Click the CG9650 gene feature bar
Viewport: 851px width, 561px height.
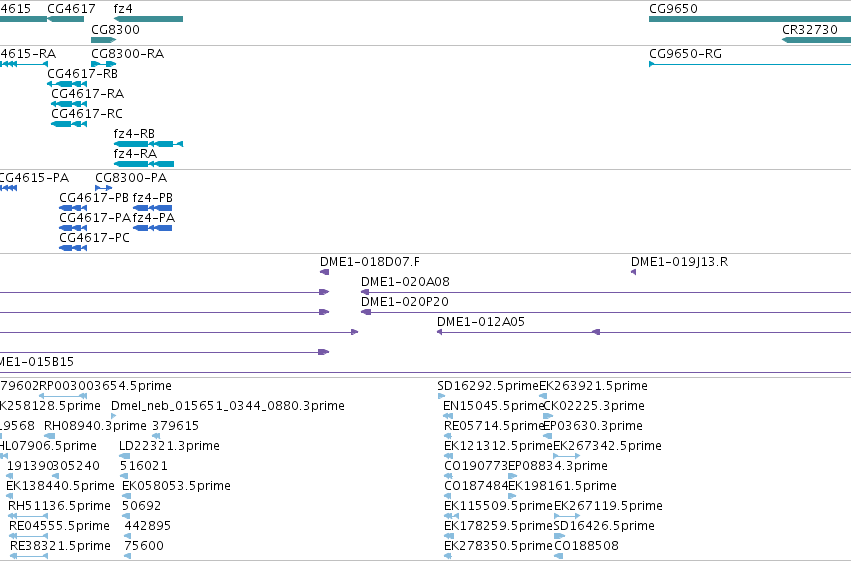(750, 20)
